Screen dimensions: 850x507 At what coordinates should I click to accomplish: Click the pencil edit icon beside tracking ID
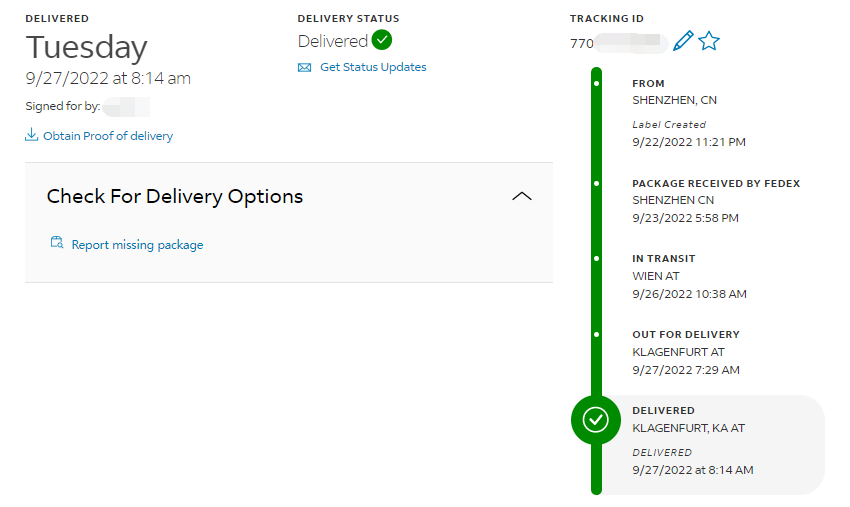click(x=683, y=41)
